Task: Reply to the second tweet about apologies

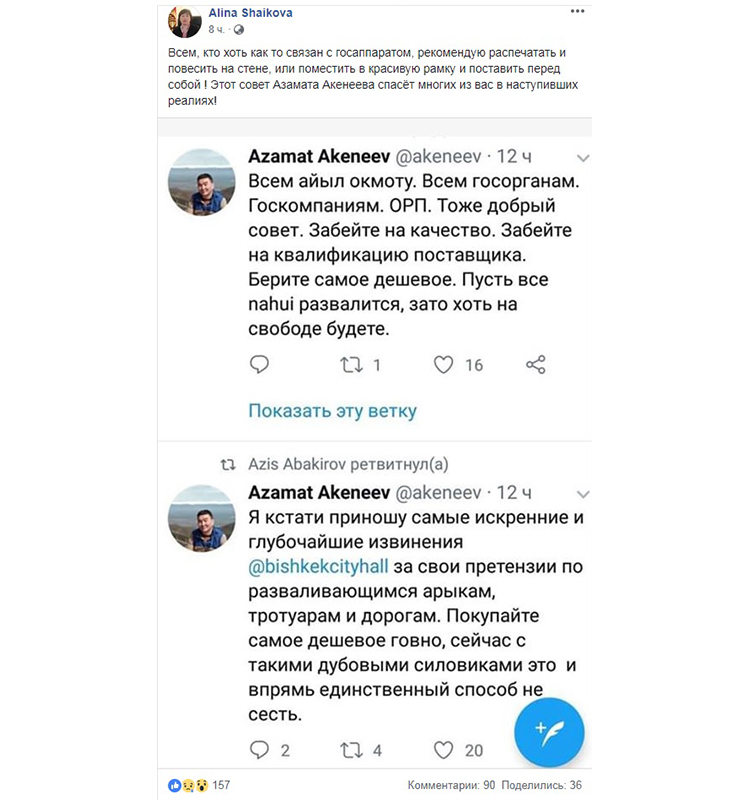Action: [x=259, y=750]
